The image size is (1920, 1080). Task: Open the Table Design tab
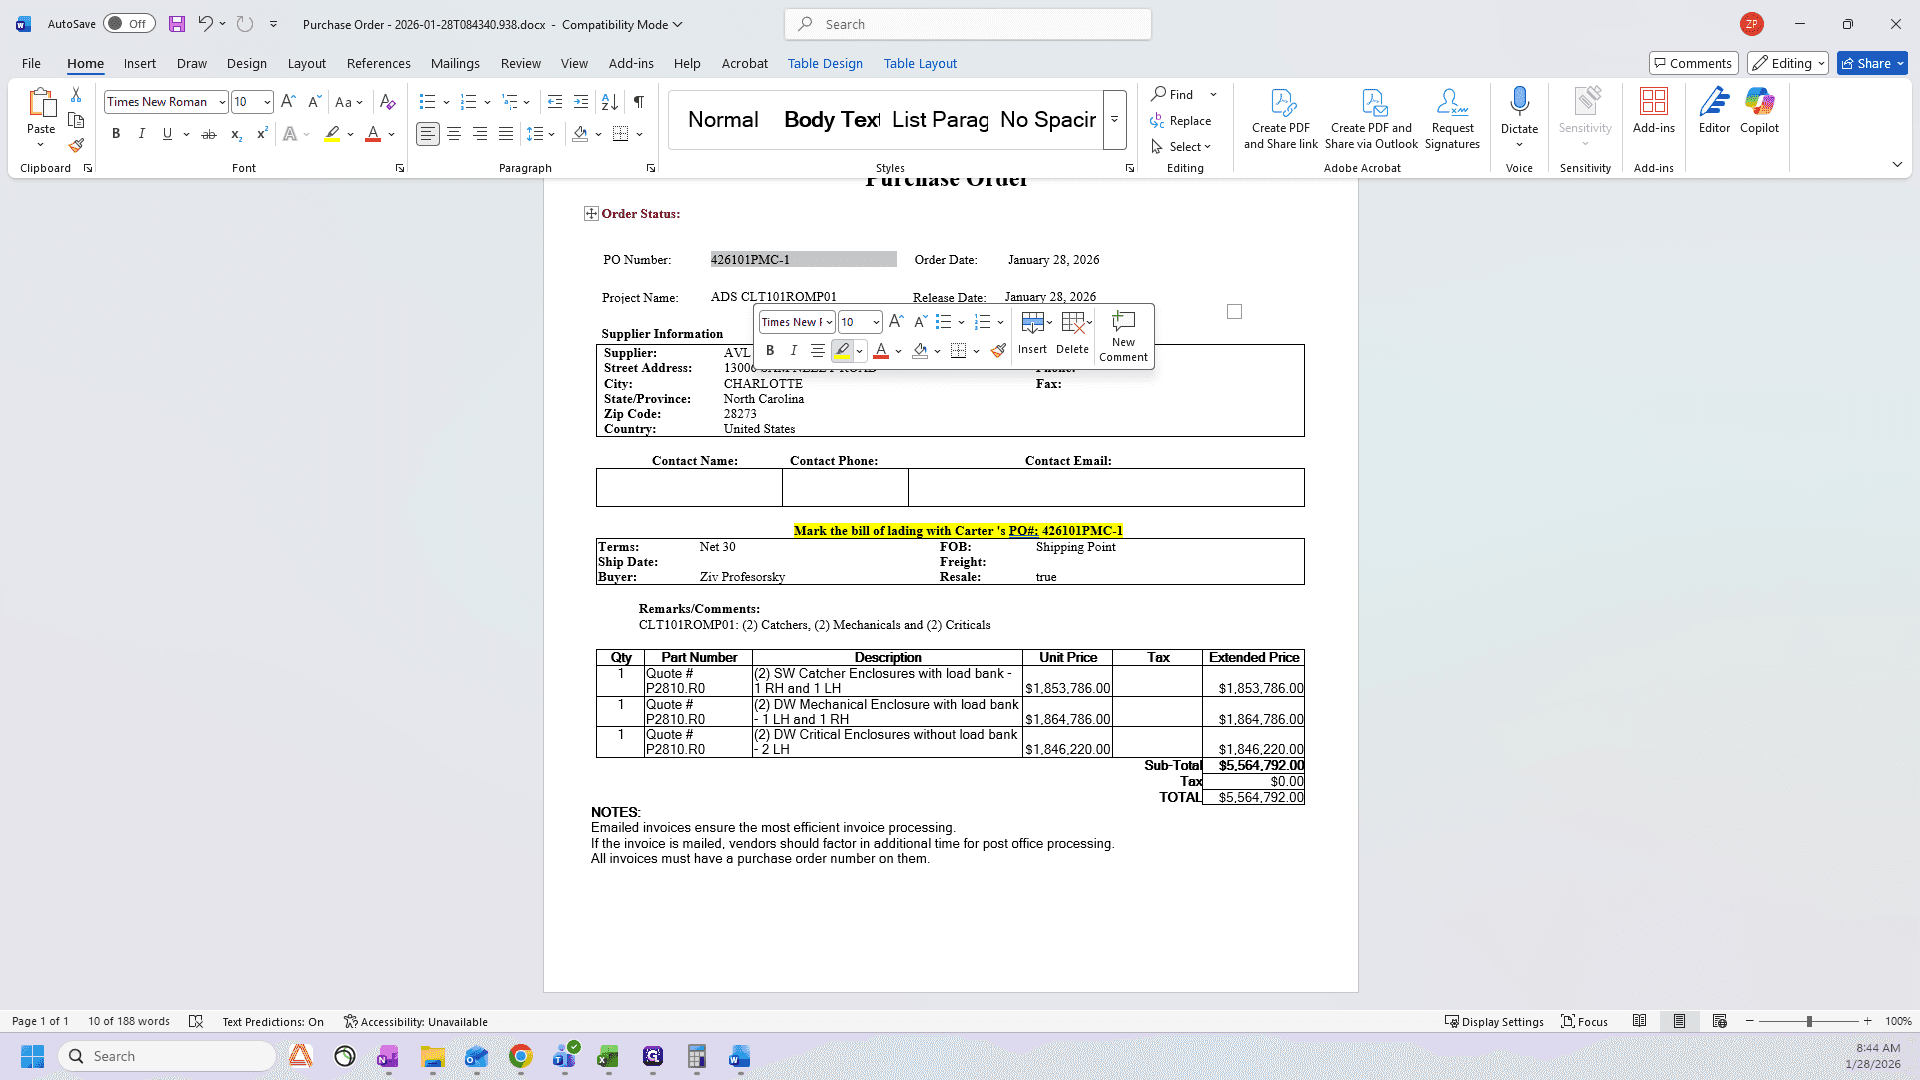pos(825,63)
